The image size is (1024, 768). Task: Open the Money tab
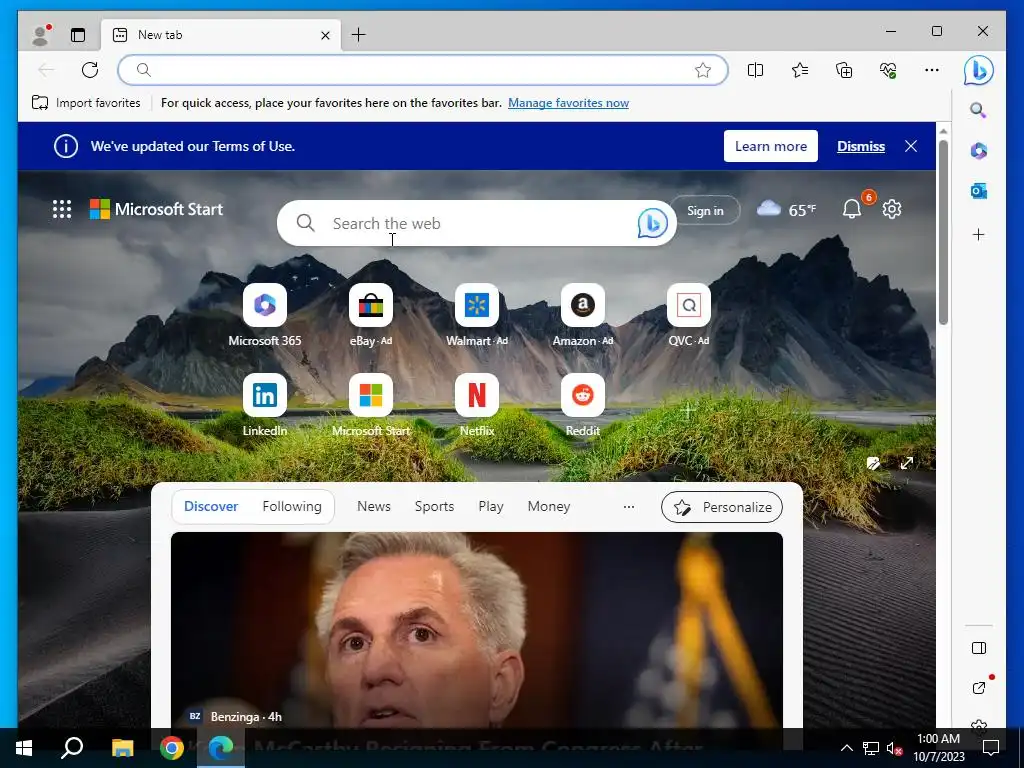pyautogui.click(x=549, y=507)
